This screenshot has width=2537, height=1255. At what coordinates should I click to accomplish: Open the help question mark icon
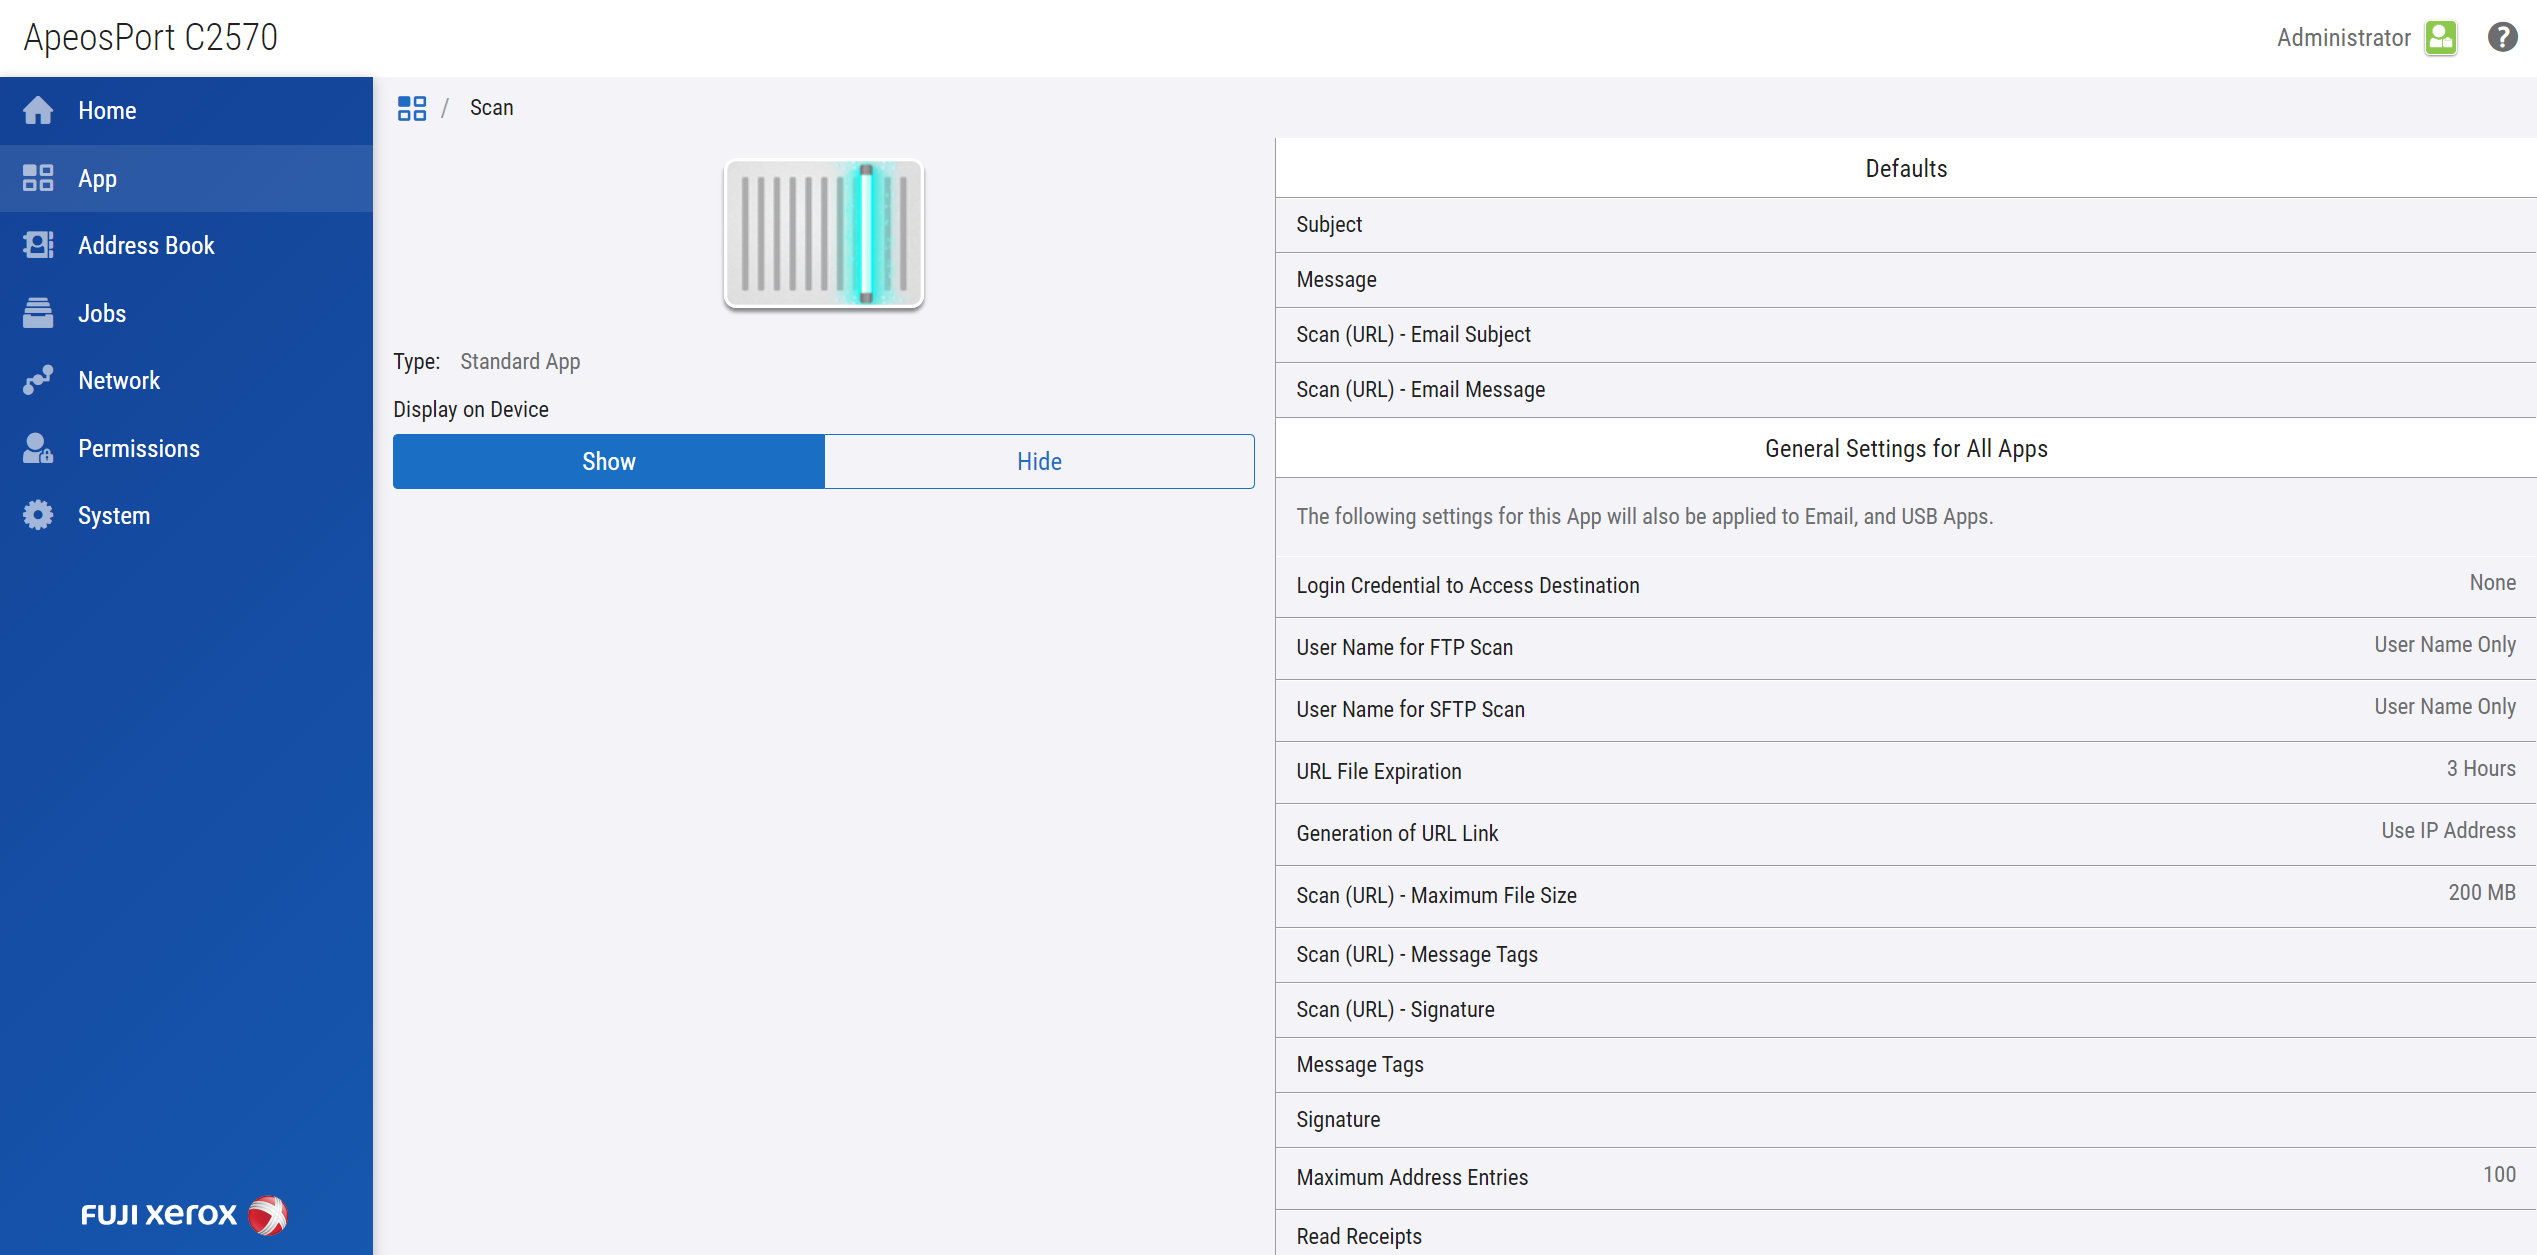2502,38
